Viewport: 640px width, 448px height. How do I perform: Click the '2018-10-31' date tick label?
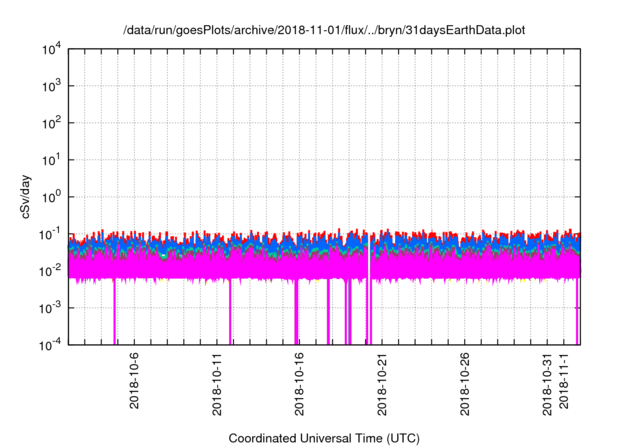click(547, 384)
